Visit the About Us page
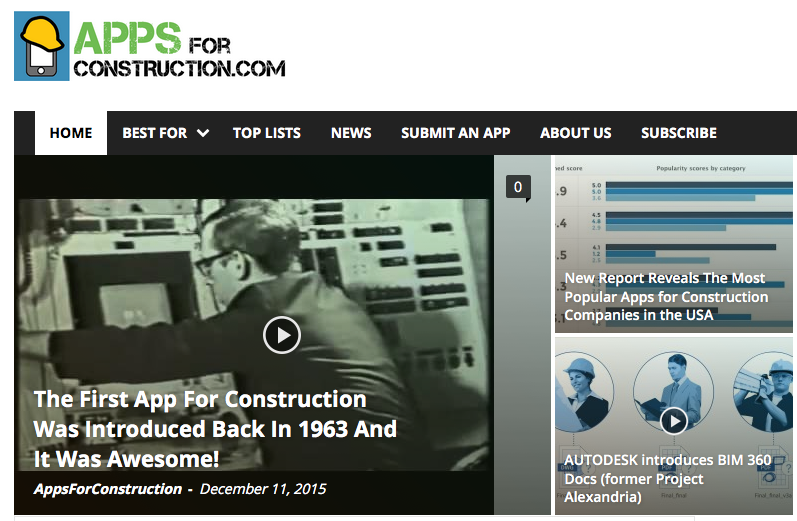Screen dimensions: 797x521 coord(576,133)
